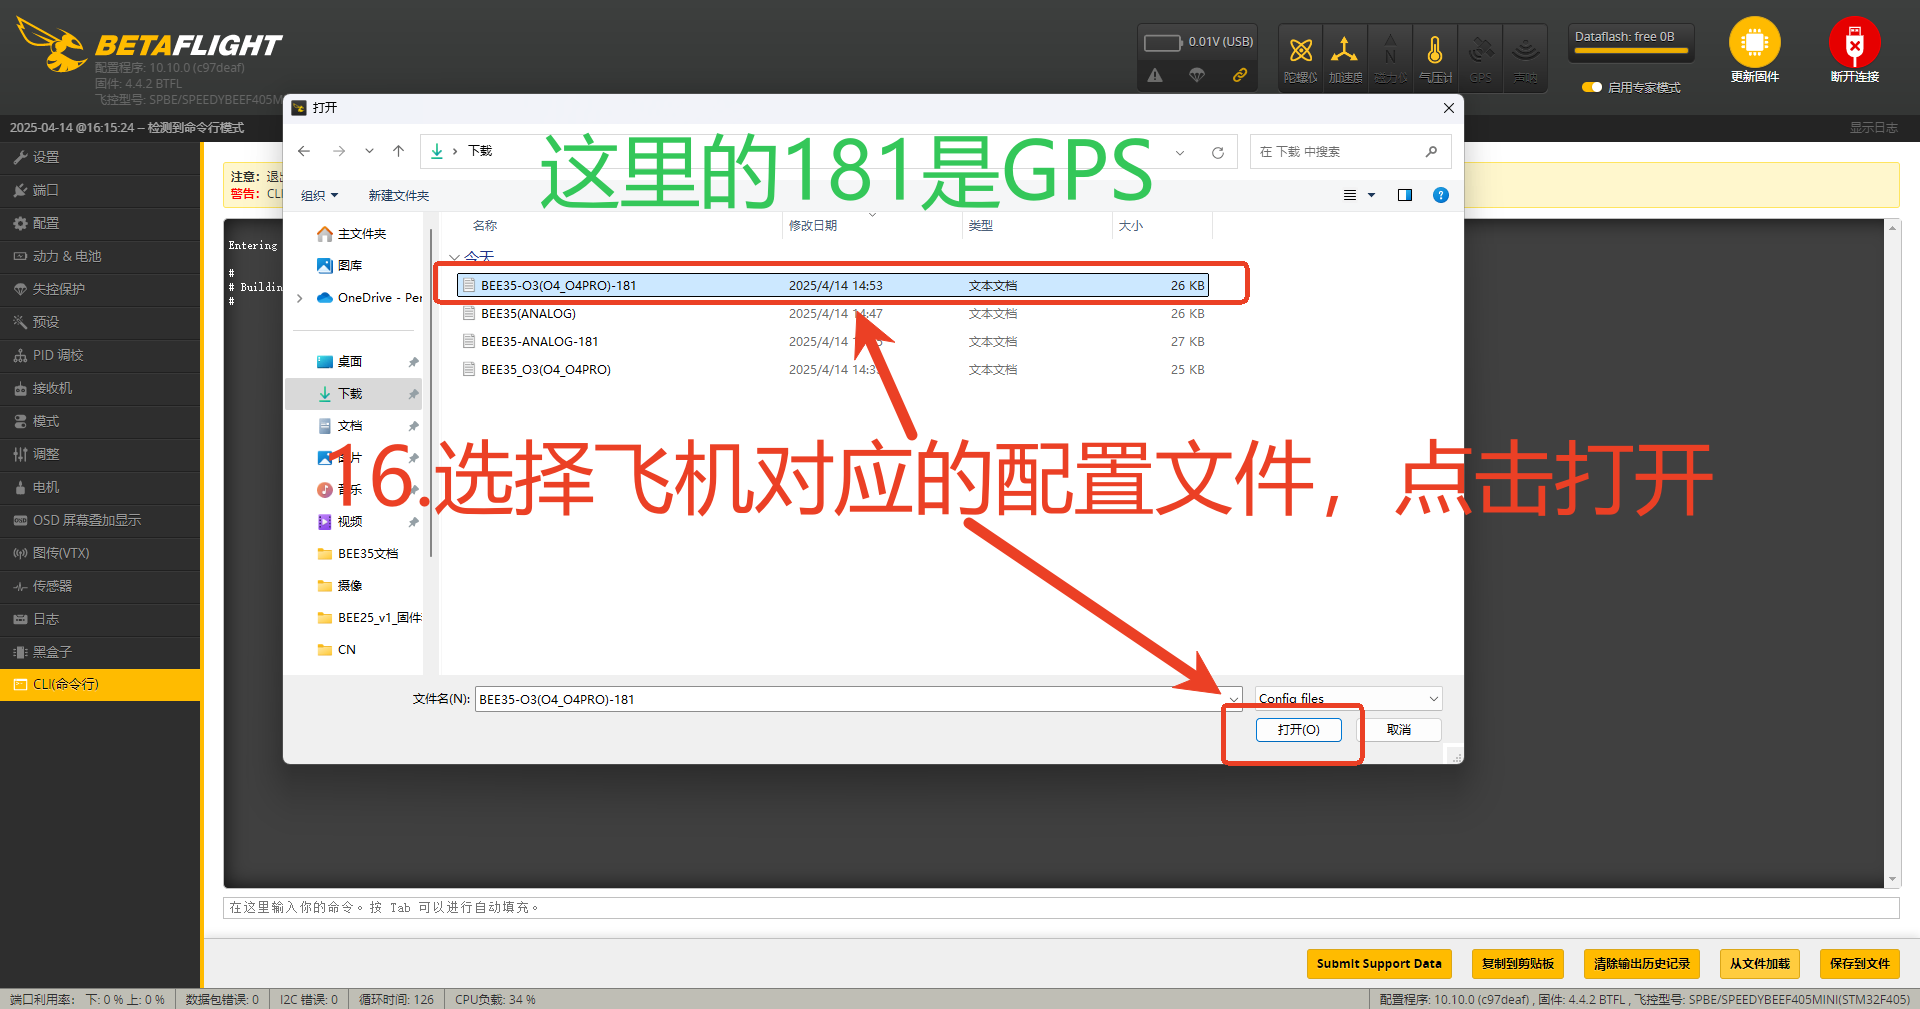Click the failsafe parachute status icon
Screen dimensions: 1920x1009
click(x=1197, y=75)
